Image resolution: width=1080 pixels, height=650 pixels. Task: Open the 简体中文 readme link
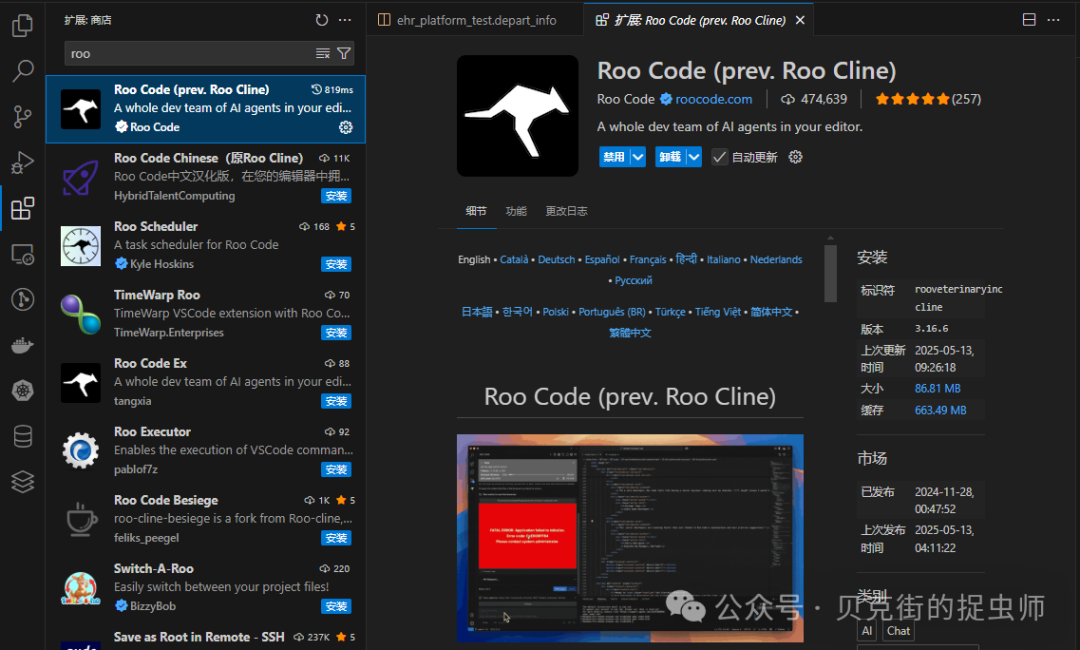[771, 312]
